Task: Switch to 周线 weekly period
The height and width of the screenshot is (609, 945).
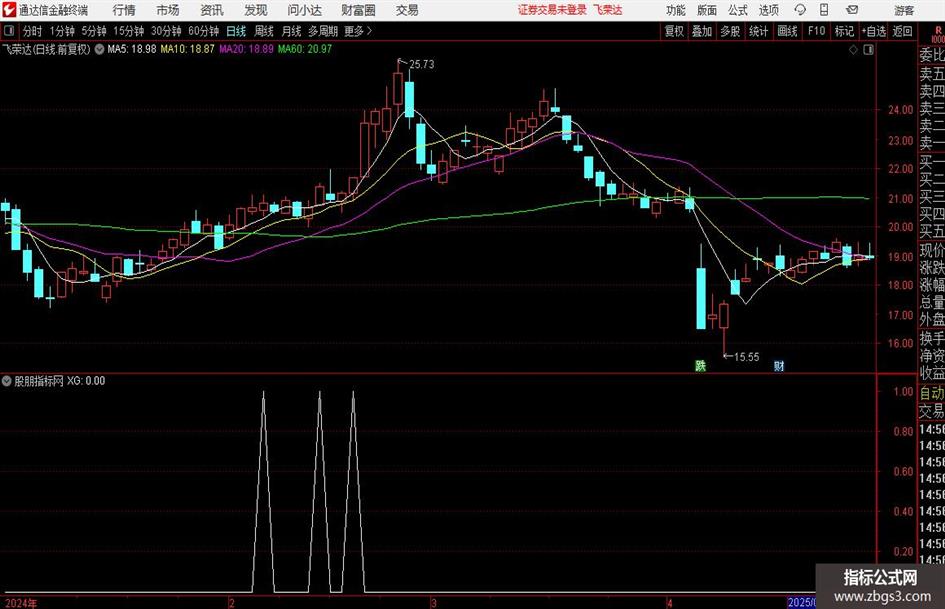Action: click(264, 31)
